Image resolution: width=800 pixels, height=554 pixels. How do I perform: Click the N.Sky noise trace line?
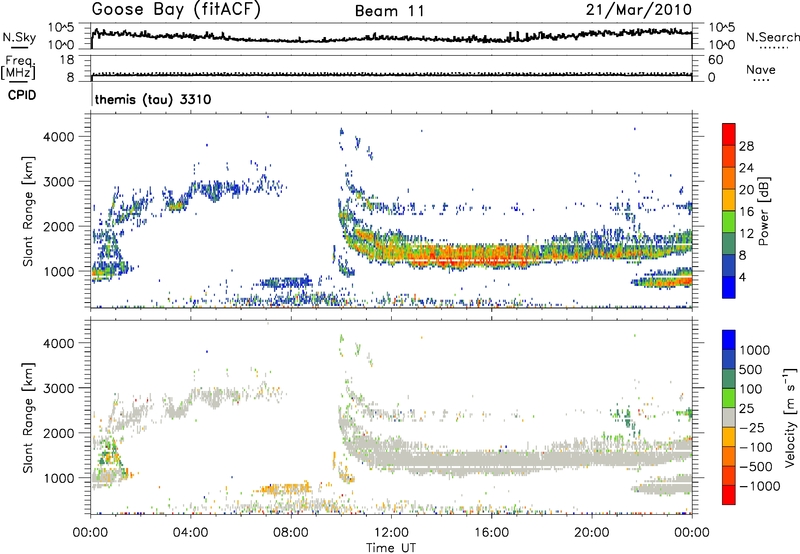(x=391, y=38)
